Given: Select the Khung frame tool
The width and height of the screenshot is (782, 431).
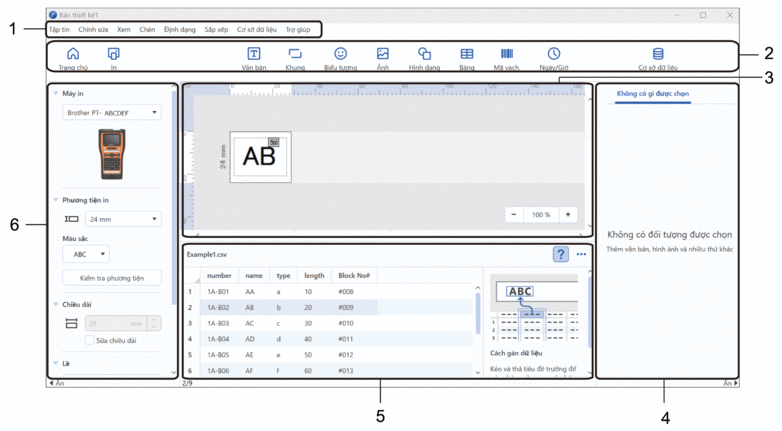Looking at the screenshot, I should (x=295, y=54).
